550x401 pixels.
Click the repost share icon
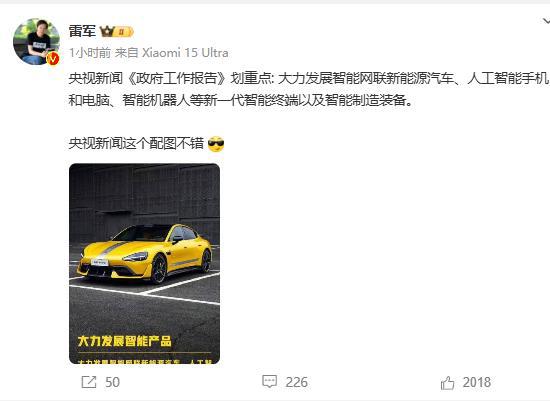point(89,382)
